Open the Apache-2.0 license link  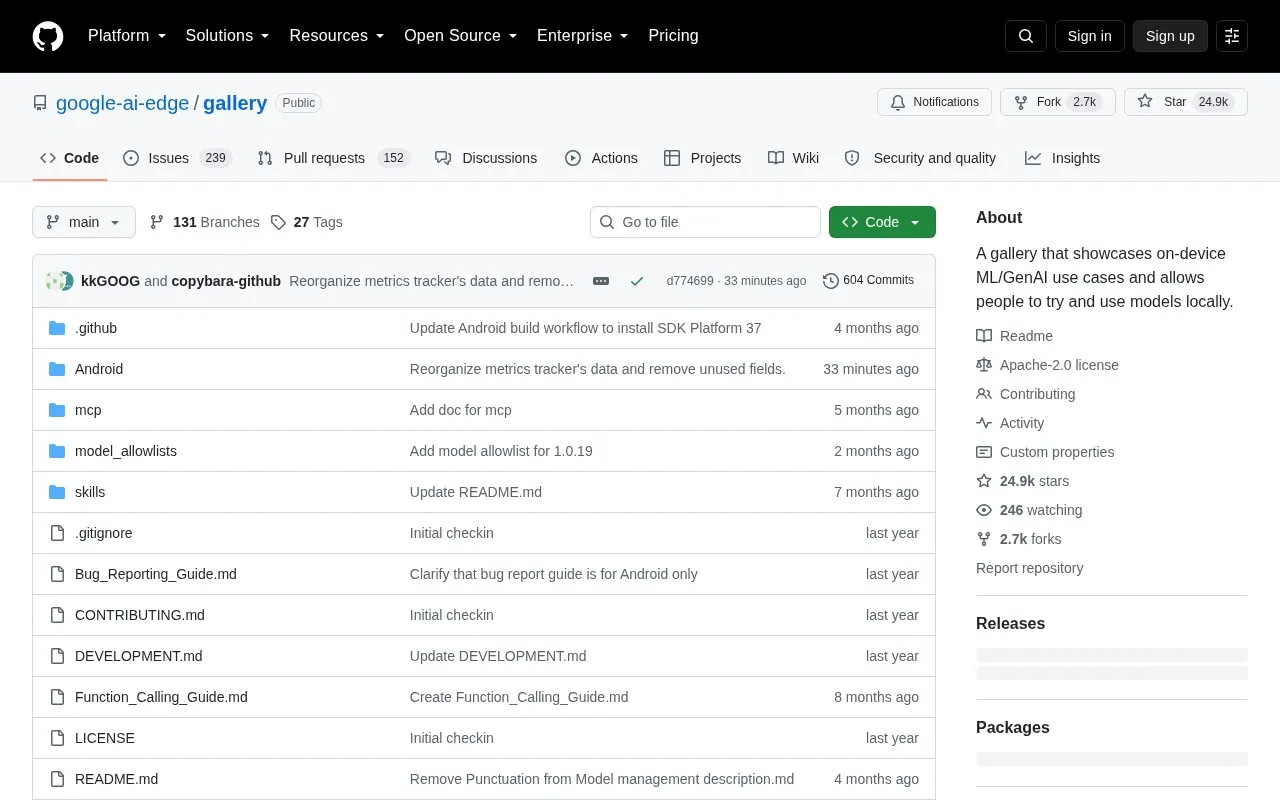[x=1047, y=365]
